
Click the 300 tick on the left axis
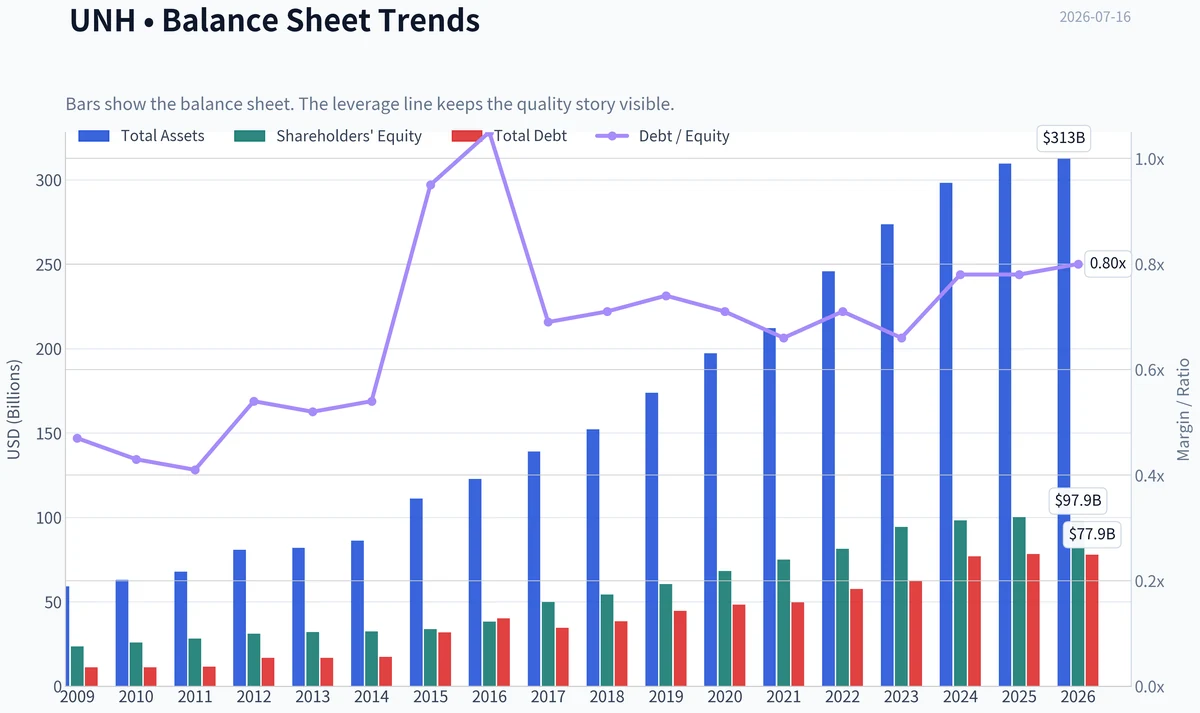coord(48,180)
